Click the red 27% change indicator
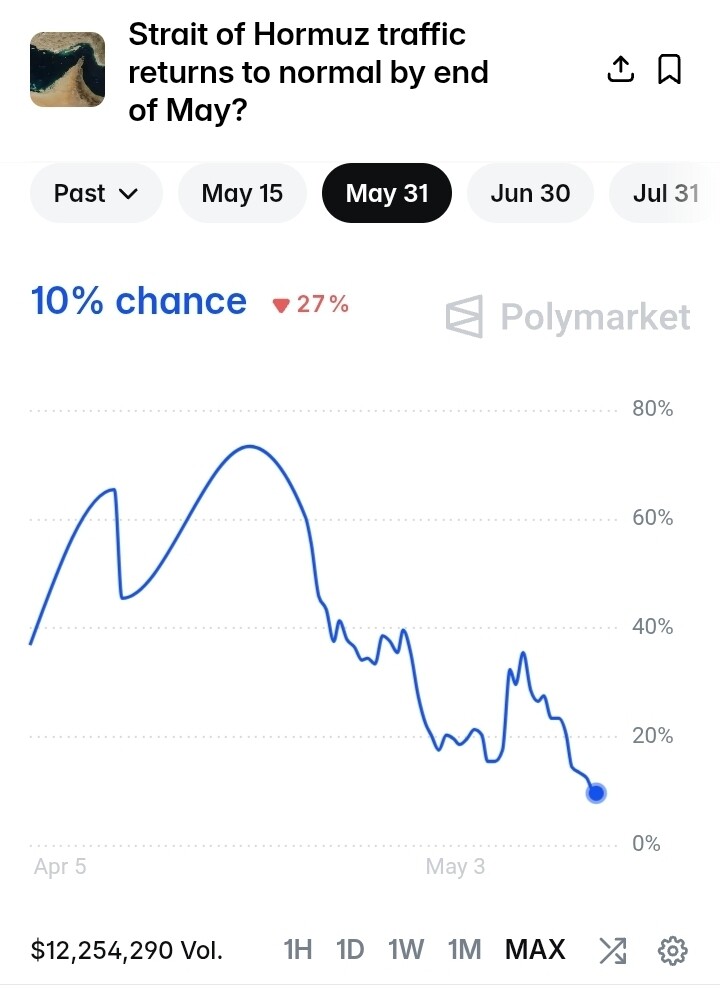 tap(310, 304)
